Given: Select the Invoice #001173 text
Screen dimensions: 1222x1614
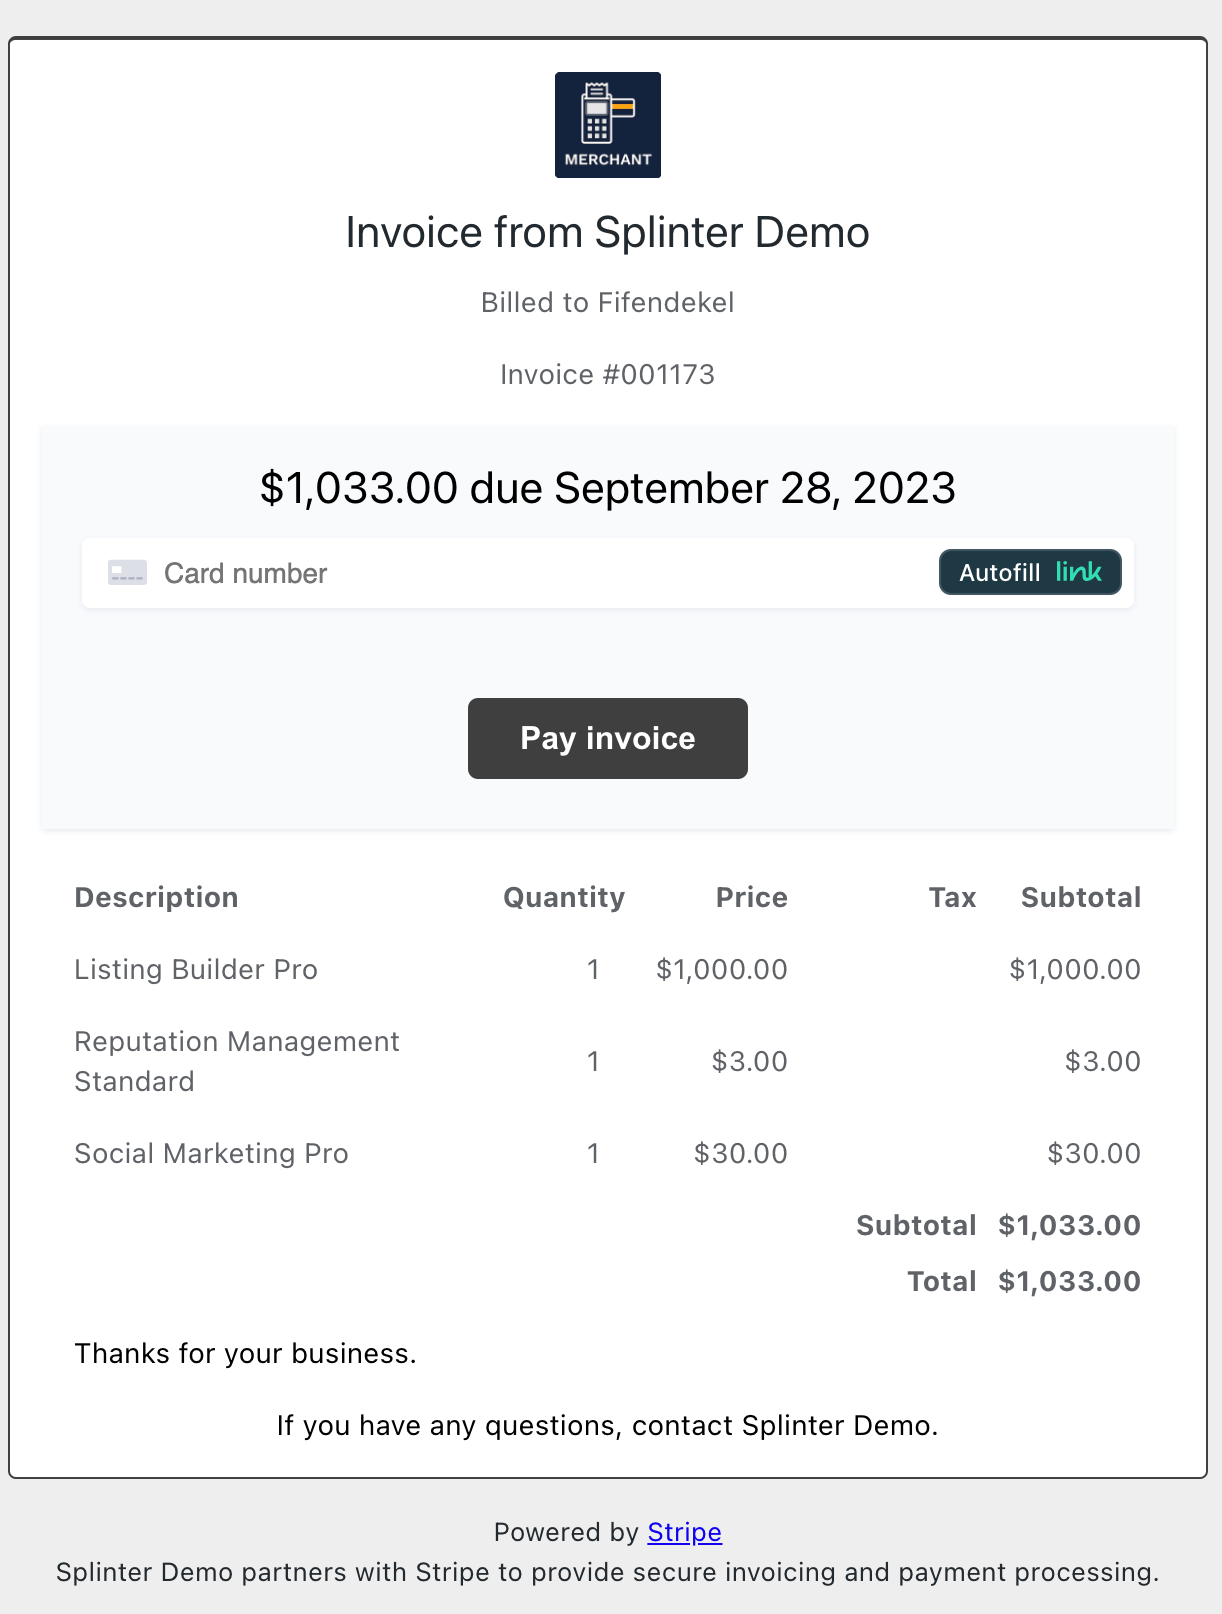Looking at the screenshot, I should pyautogui.click(x=608, y=374).
